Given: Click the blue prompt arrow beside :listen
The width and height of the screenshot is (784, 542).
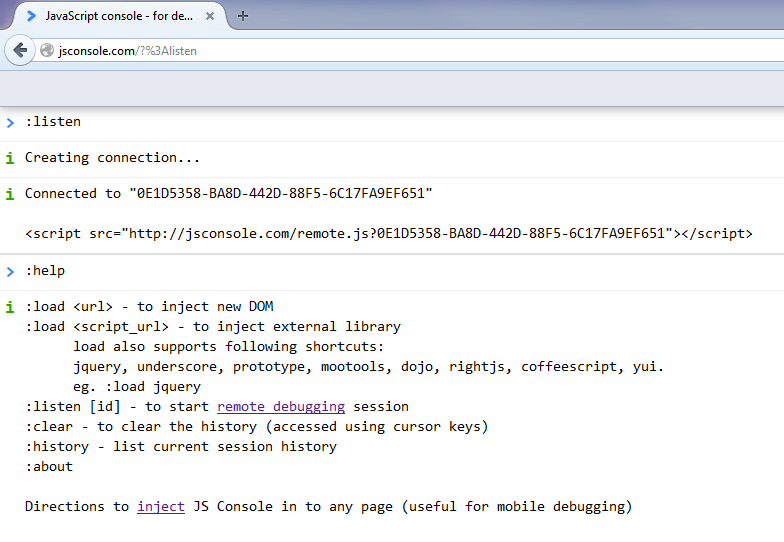Looking at the screenshot, I should click(x=10, y=122).
